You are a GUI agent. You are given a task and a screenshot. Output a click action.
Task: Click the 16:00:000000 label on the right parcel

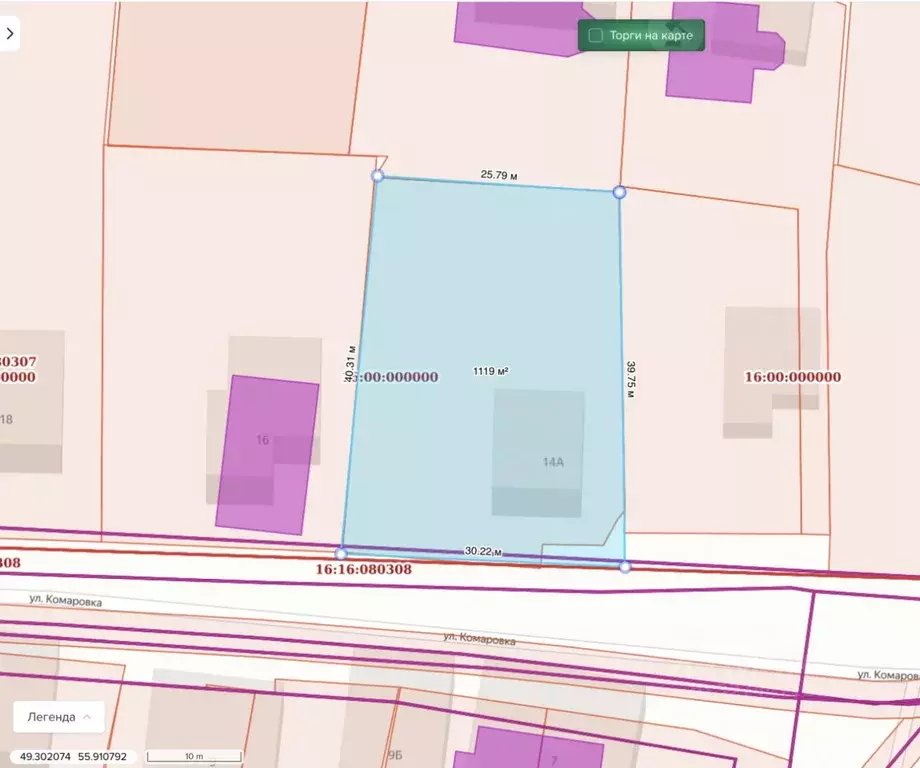coord(793,377)
